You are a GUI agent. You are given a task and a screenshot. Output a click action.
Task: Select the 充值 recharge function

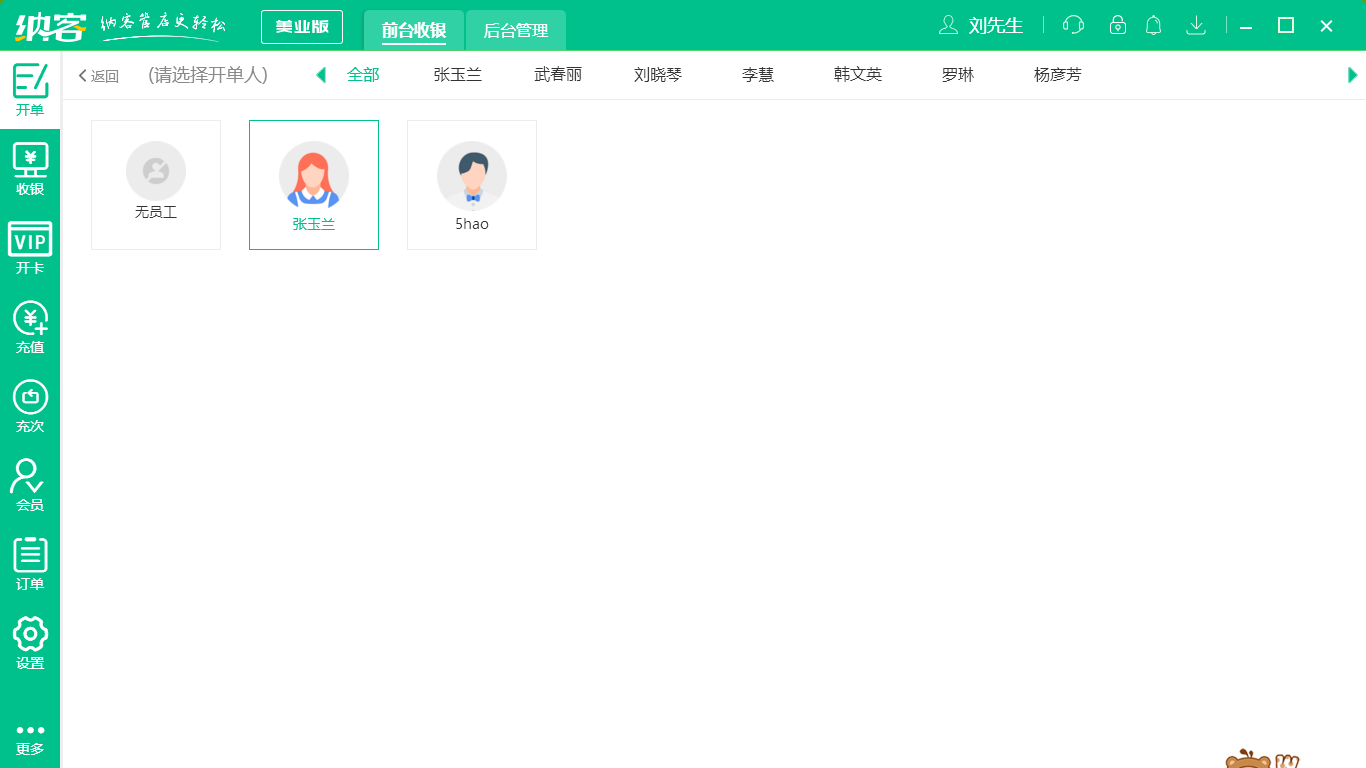pyautogui.click(x=30, y=325)
